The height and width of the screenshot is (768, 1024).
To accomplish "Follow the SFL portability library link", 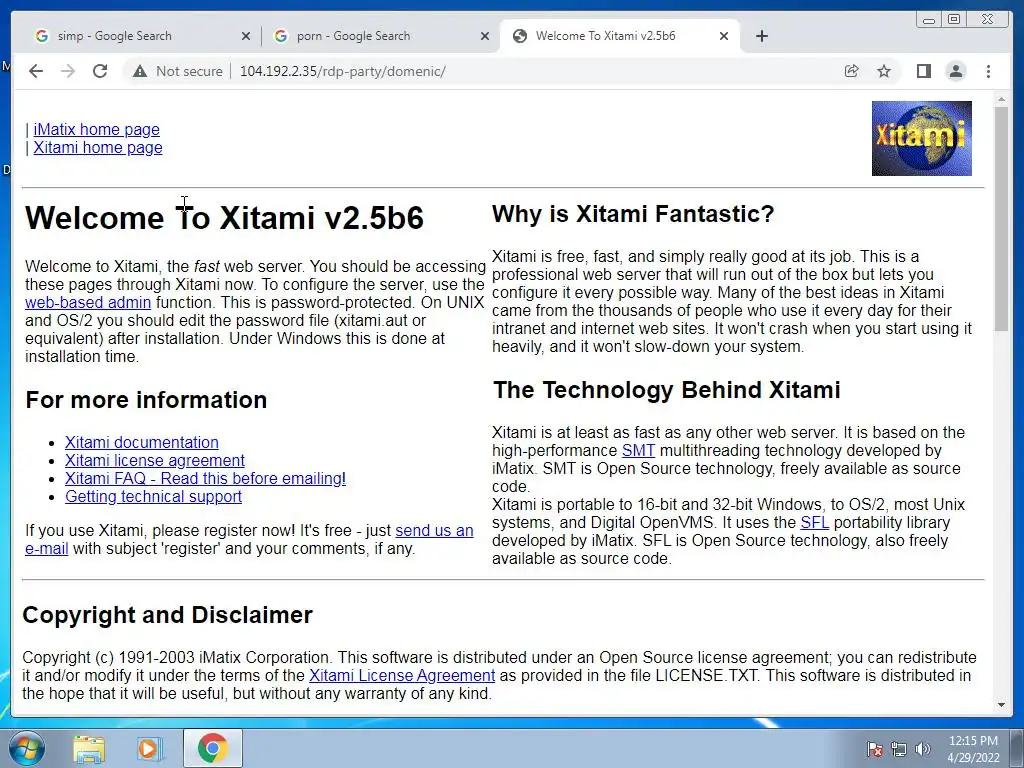I will pos(814,522).
